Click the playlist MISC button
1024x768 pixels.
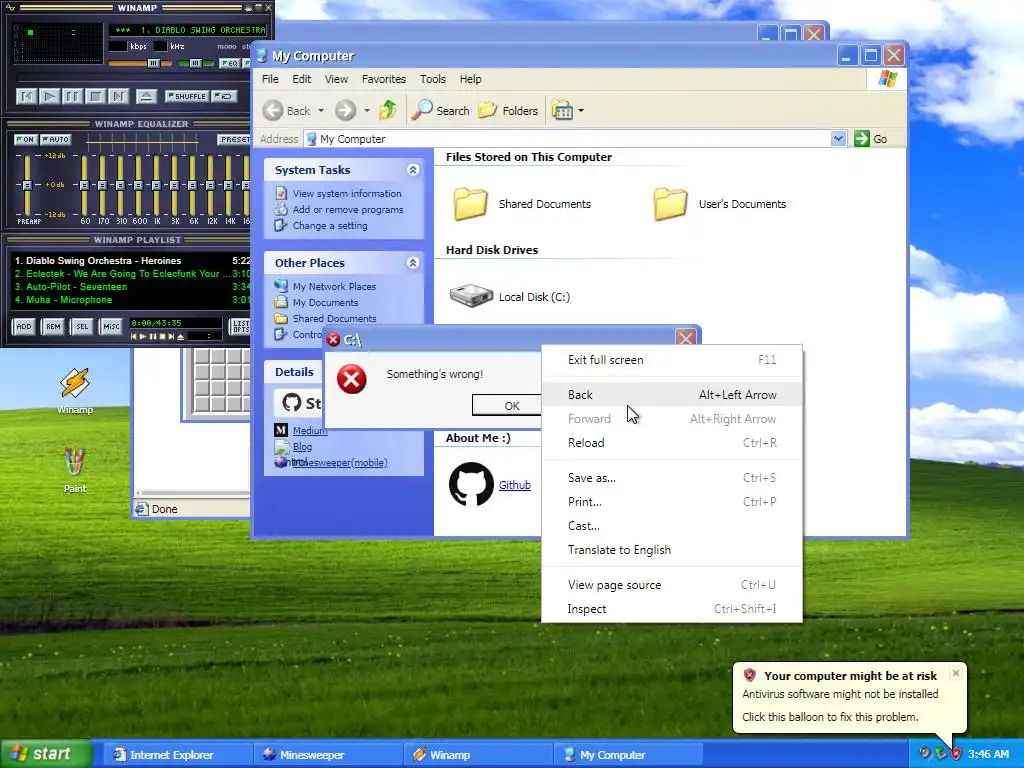pos(111,327)
